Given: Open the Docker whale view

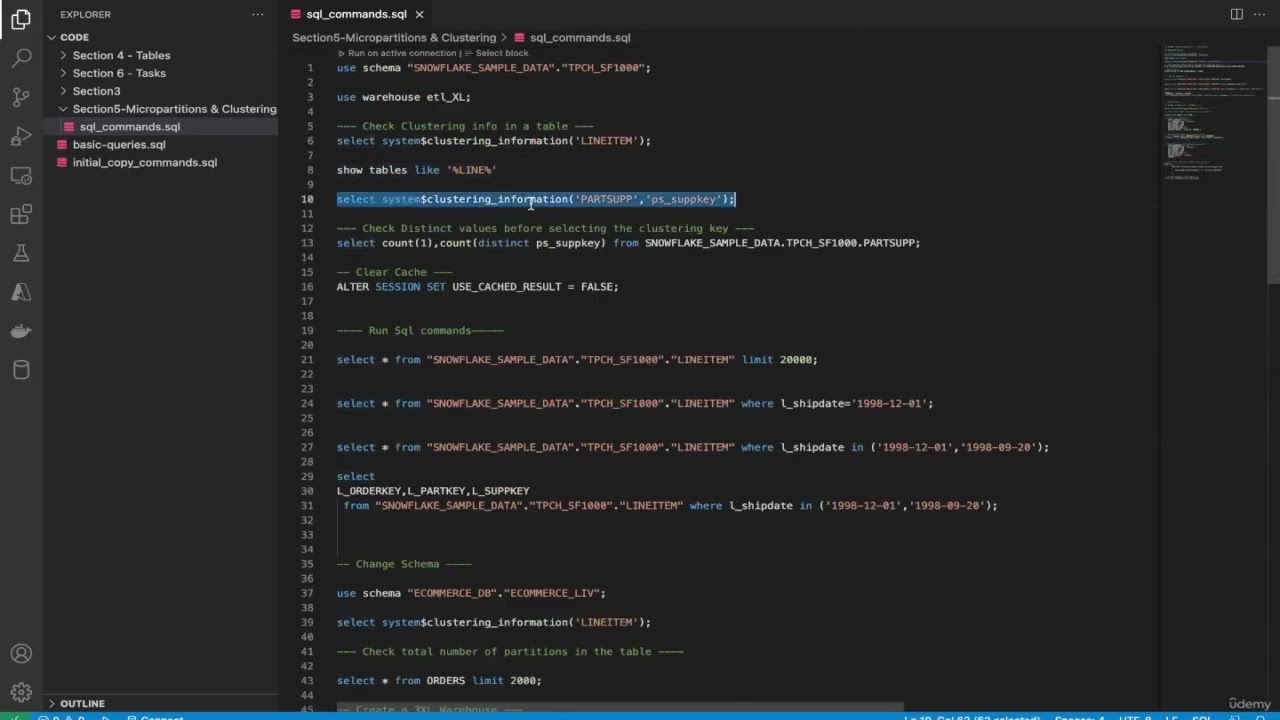Looking at the screenshot, I should 21,331.
